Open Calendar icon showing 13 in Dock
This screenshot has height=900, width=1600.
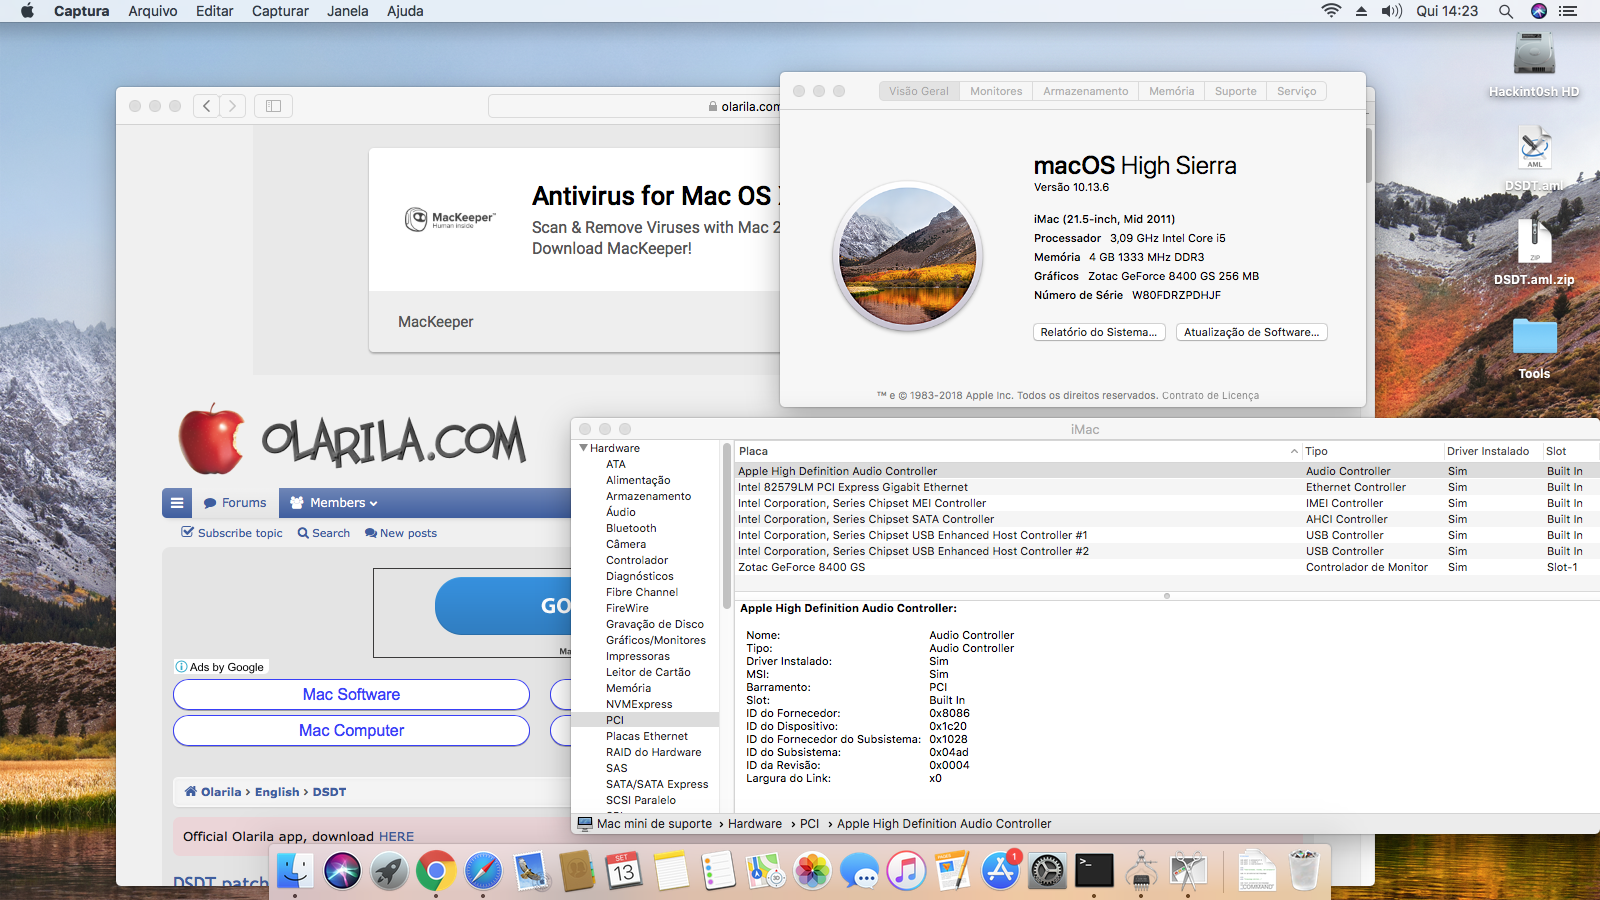pyautogui.click(x=625, y=871)
